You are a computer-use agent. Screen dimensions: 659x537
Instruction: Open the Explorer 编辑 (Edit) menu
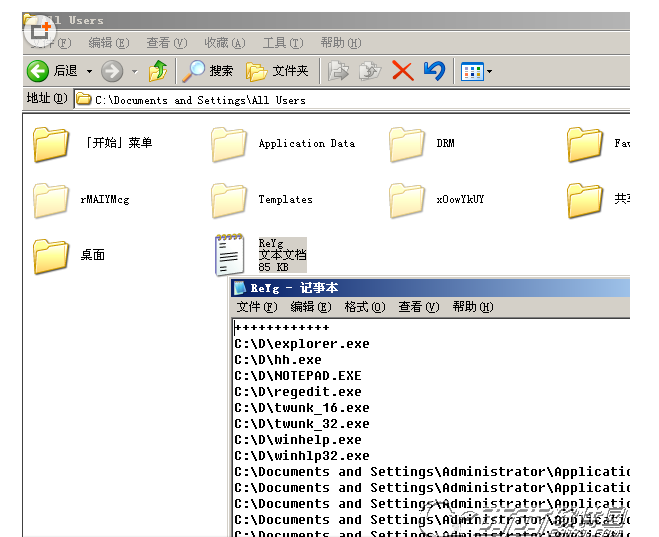click(108, 43)
